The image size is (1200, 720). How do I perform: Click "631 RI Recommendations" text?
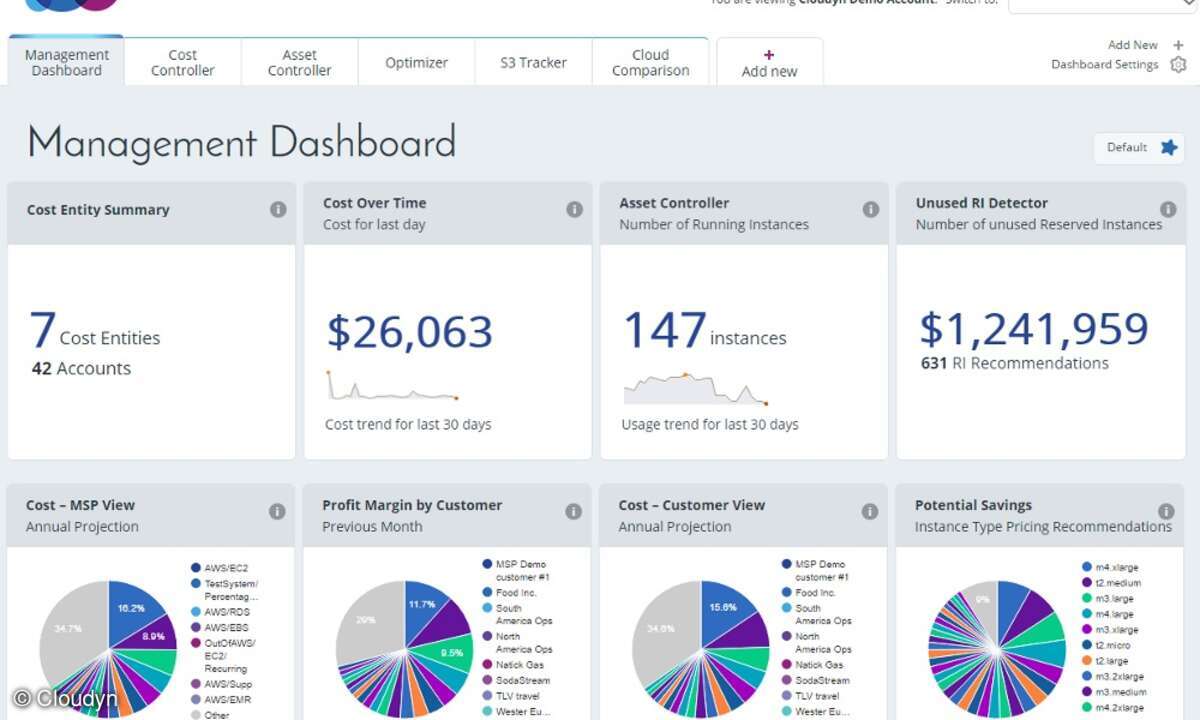click(x=1014, y=363)
